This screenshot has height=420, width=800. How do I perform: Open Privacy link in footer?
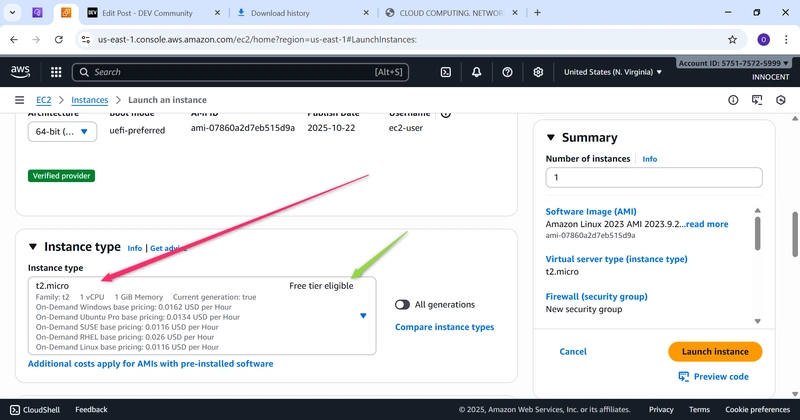click(x=661, y=409)
